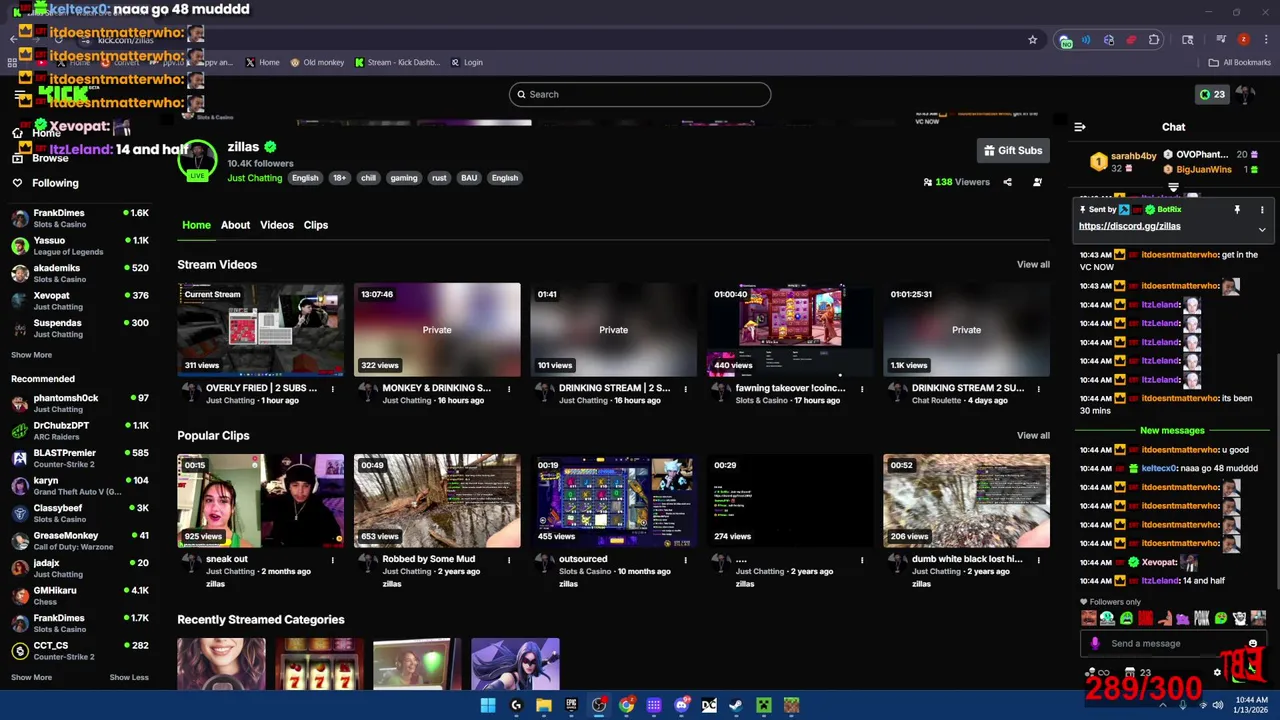Select the purple Ditto emote
This screenshot has width=1280, height=720.
(1183, 618)
